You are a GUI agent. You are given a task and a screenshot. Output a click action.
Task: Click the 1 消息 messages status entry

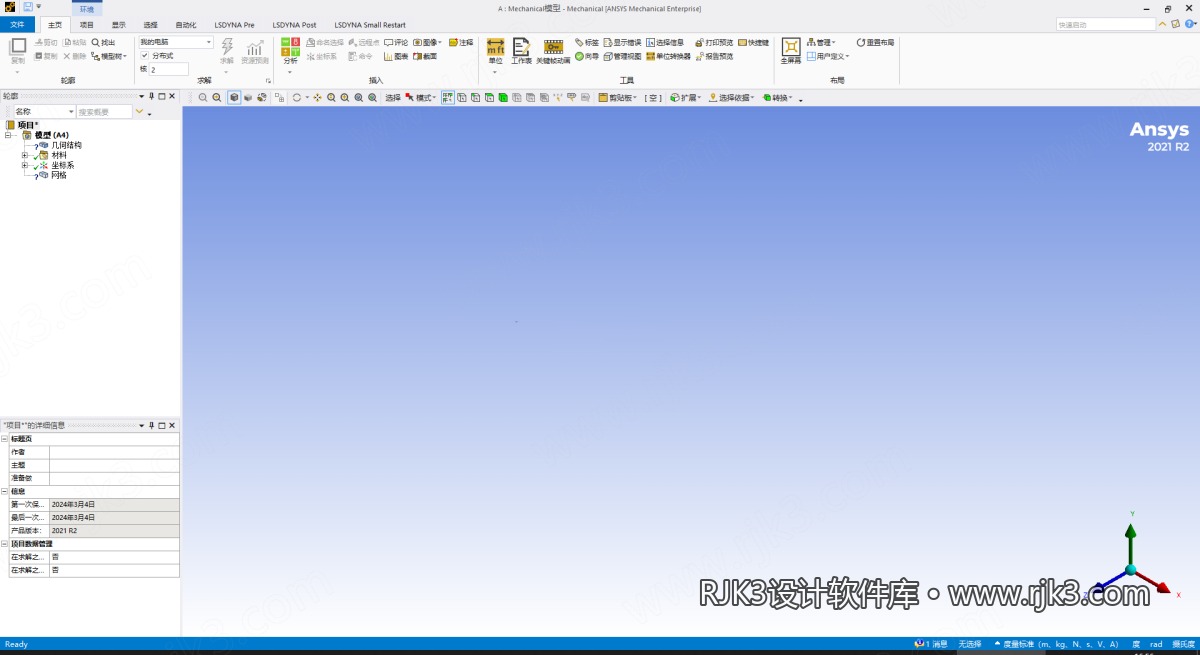point(932,644)
